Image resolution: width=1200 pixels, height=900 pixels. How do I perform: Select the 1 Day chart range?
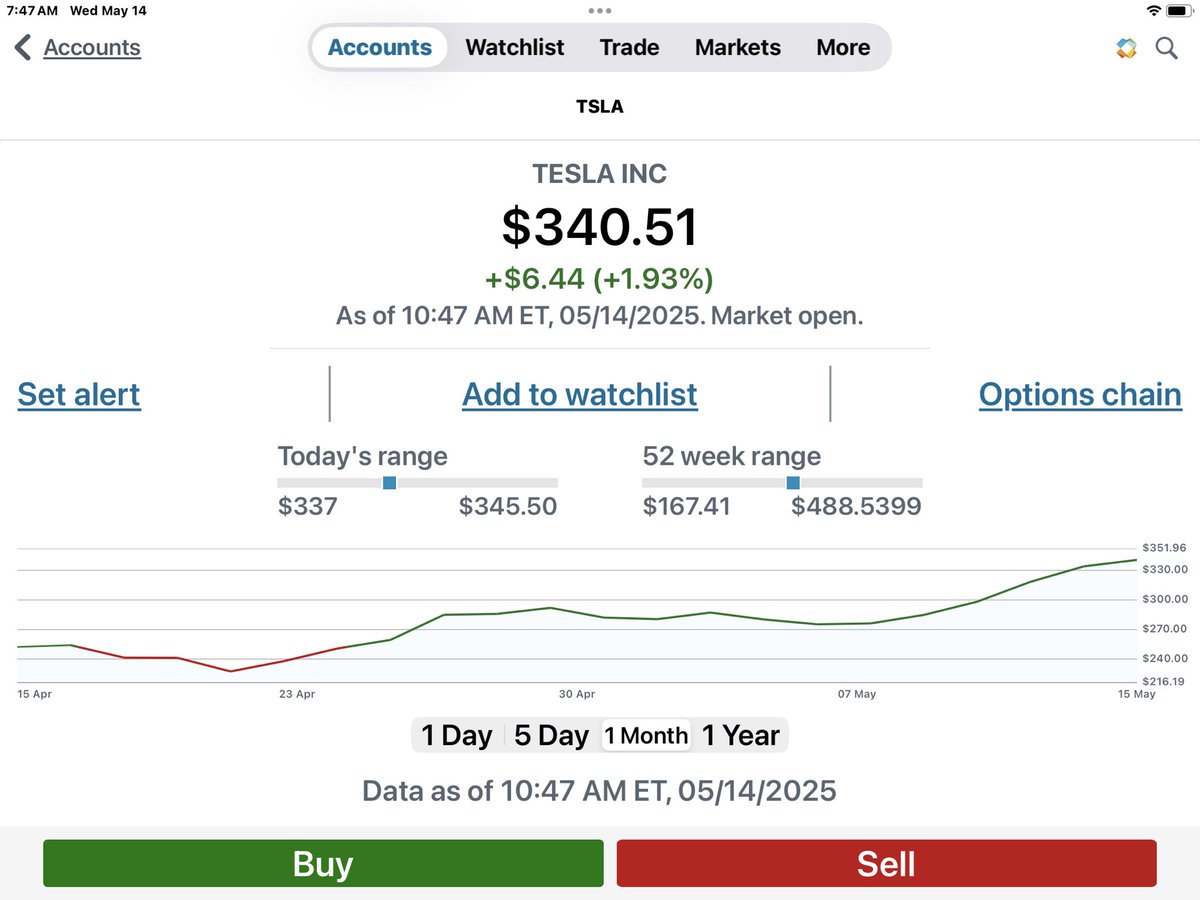coord(457,736)
